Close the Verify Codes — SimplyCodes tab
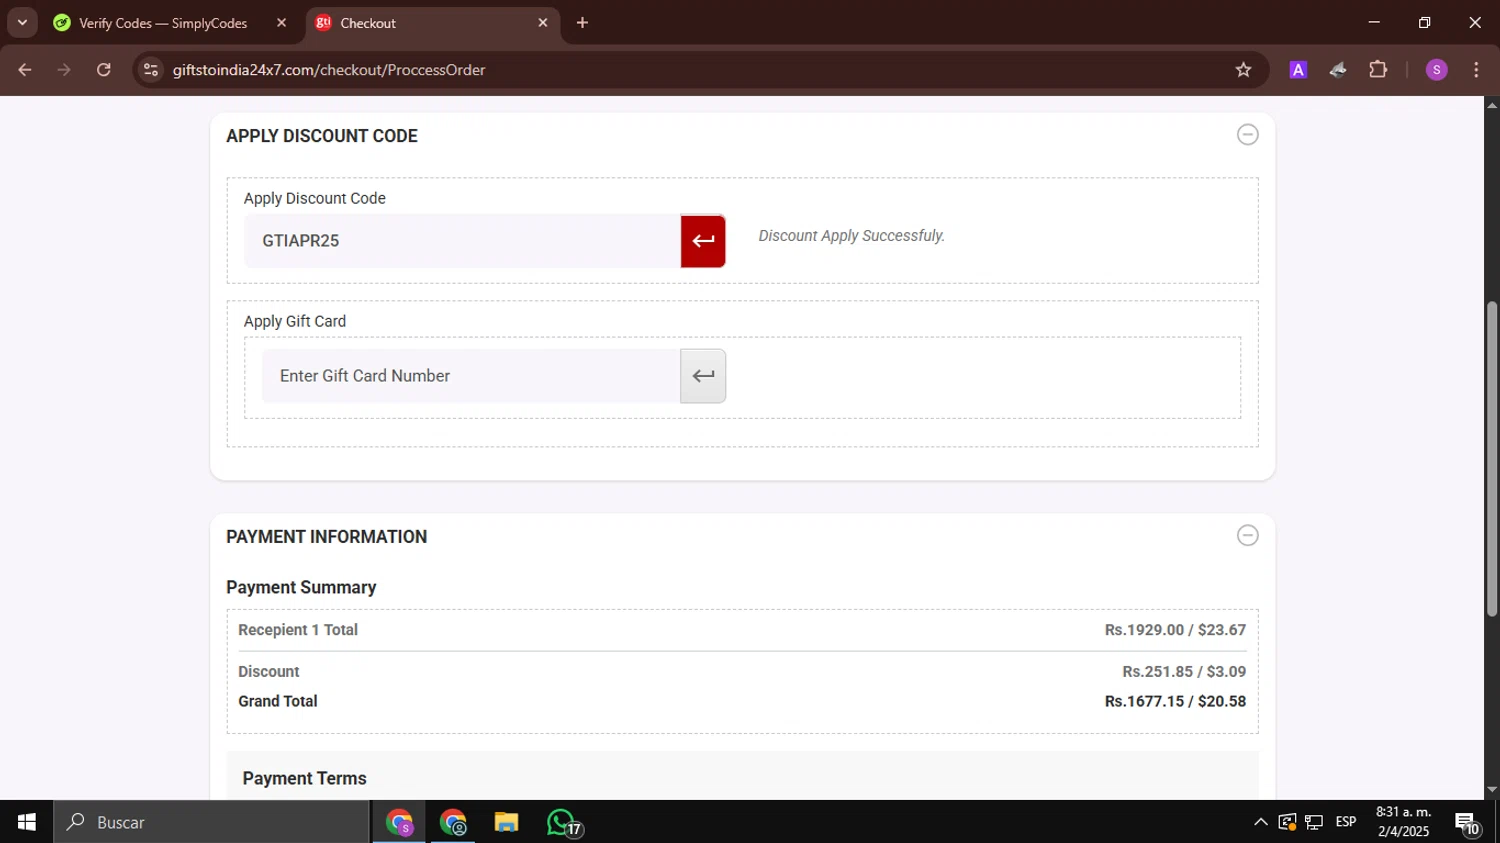 pyautogui.click(x=281, y=22)
